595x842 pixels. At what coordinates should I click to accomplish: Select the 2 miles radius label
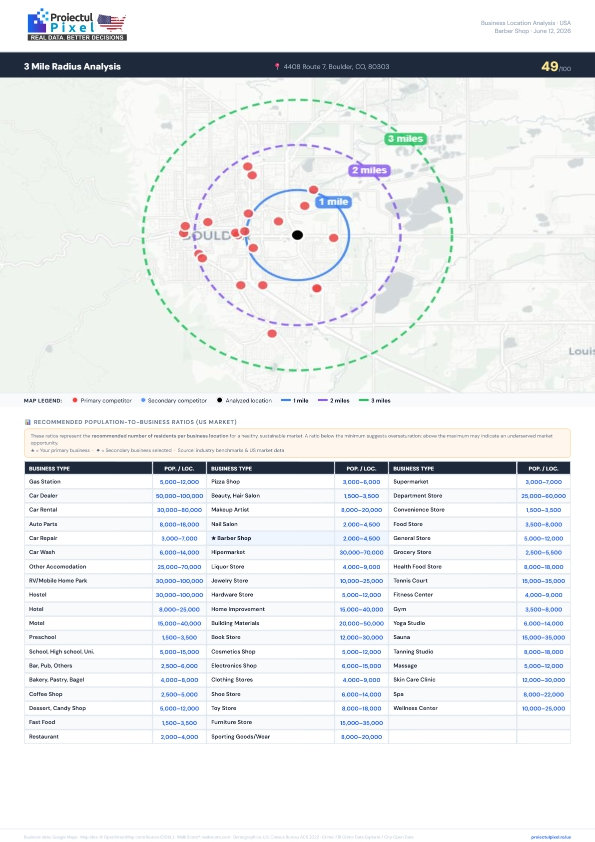pos(369,170)
